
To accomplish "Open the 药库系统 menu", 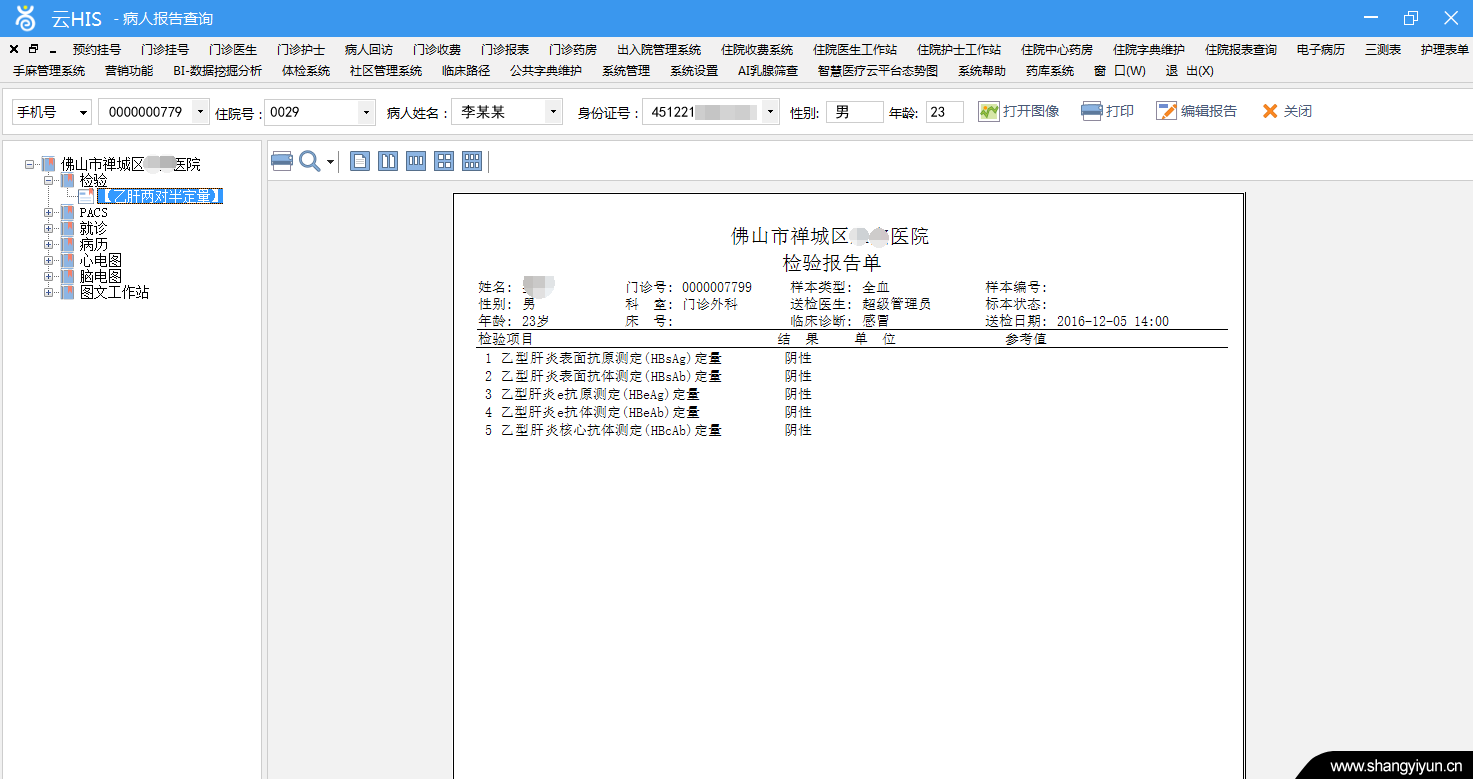I will [x=1050, y=71].
